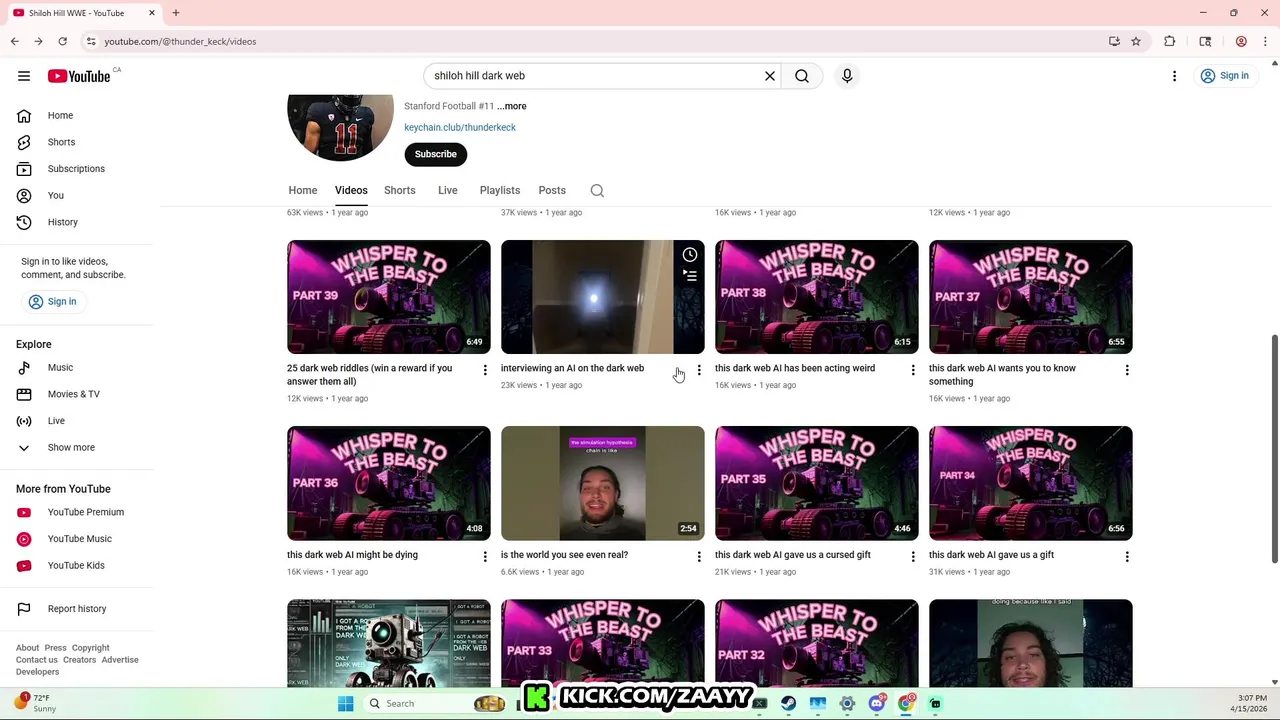Open keychain.club/thunderkeck link
1280x720 pixels.
460,127
